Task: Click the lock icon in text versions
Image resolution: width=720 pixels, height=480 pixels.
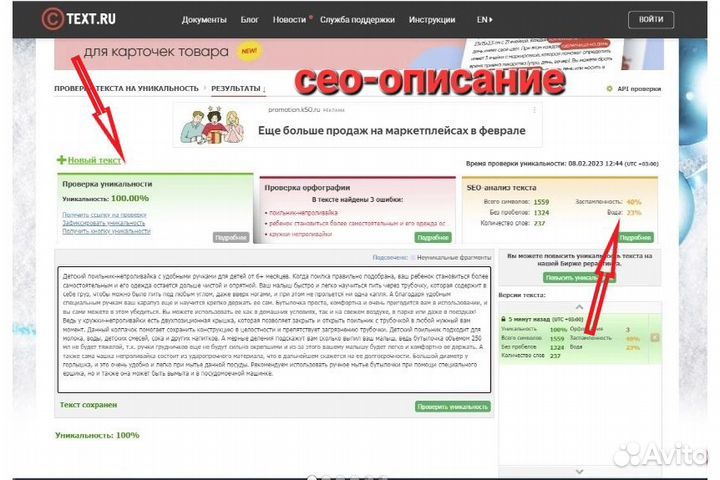Action: click(x=503, y=318)
